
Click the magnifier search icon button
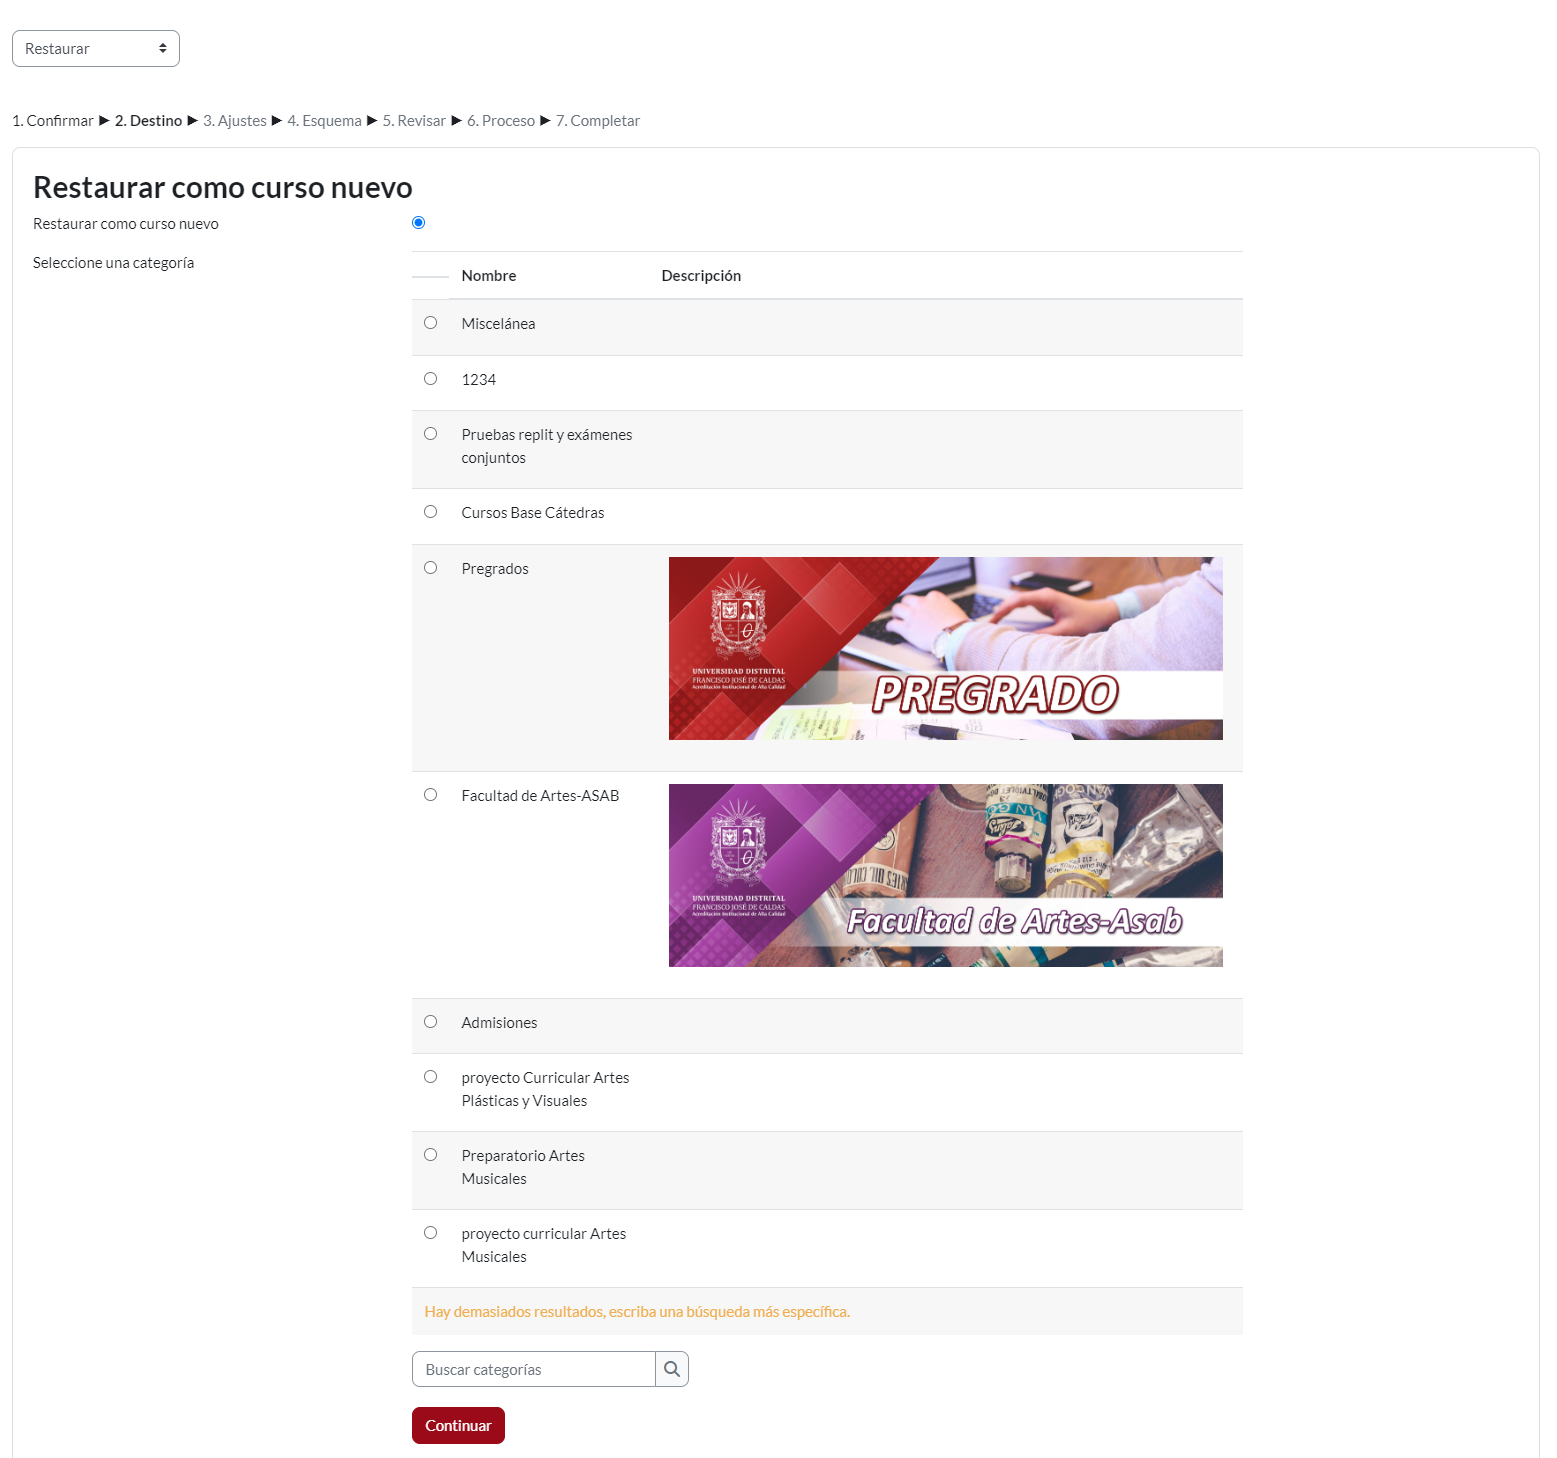672,1369
